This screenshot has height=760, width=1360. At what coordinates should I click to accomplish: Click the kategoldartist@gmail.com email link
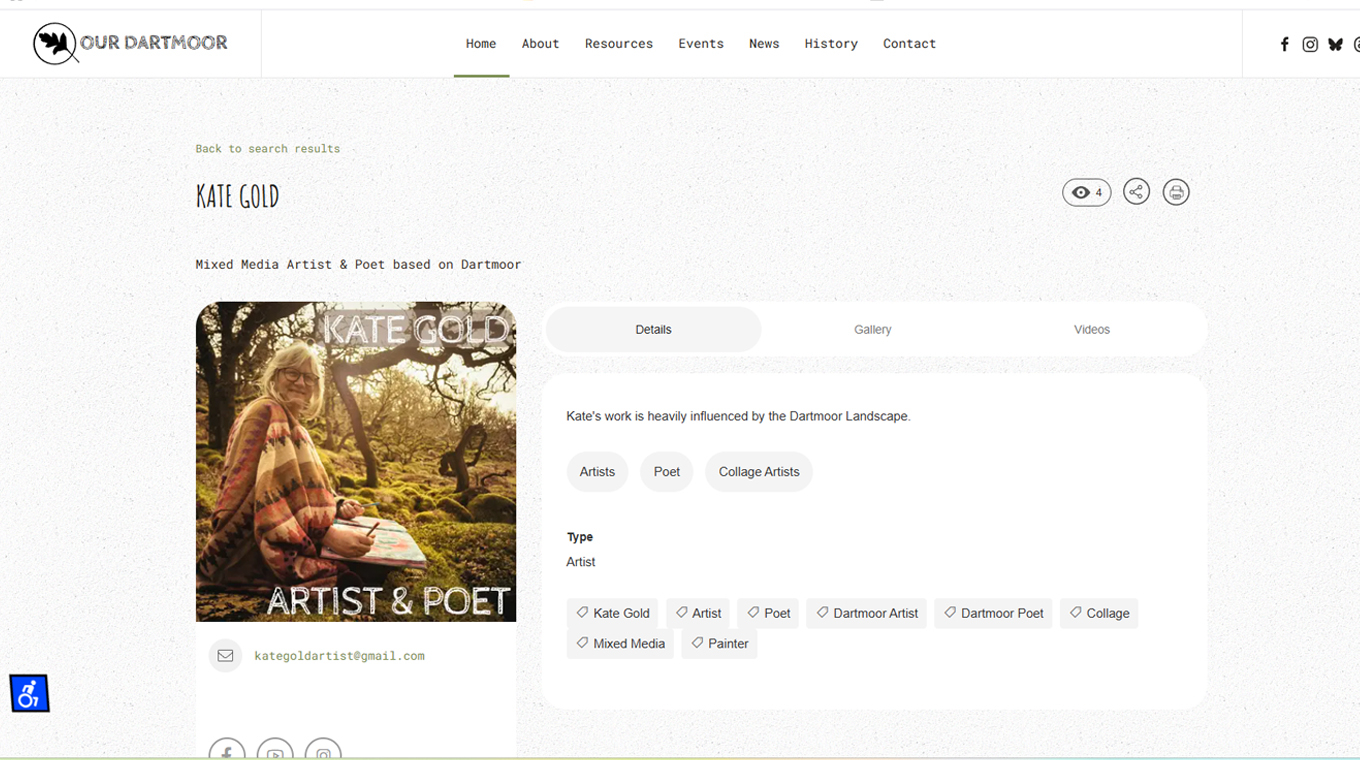pyautogui.click(x=339, y=656)
